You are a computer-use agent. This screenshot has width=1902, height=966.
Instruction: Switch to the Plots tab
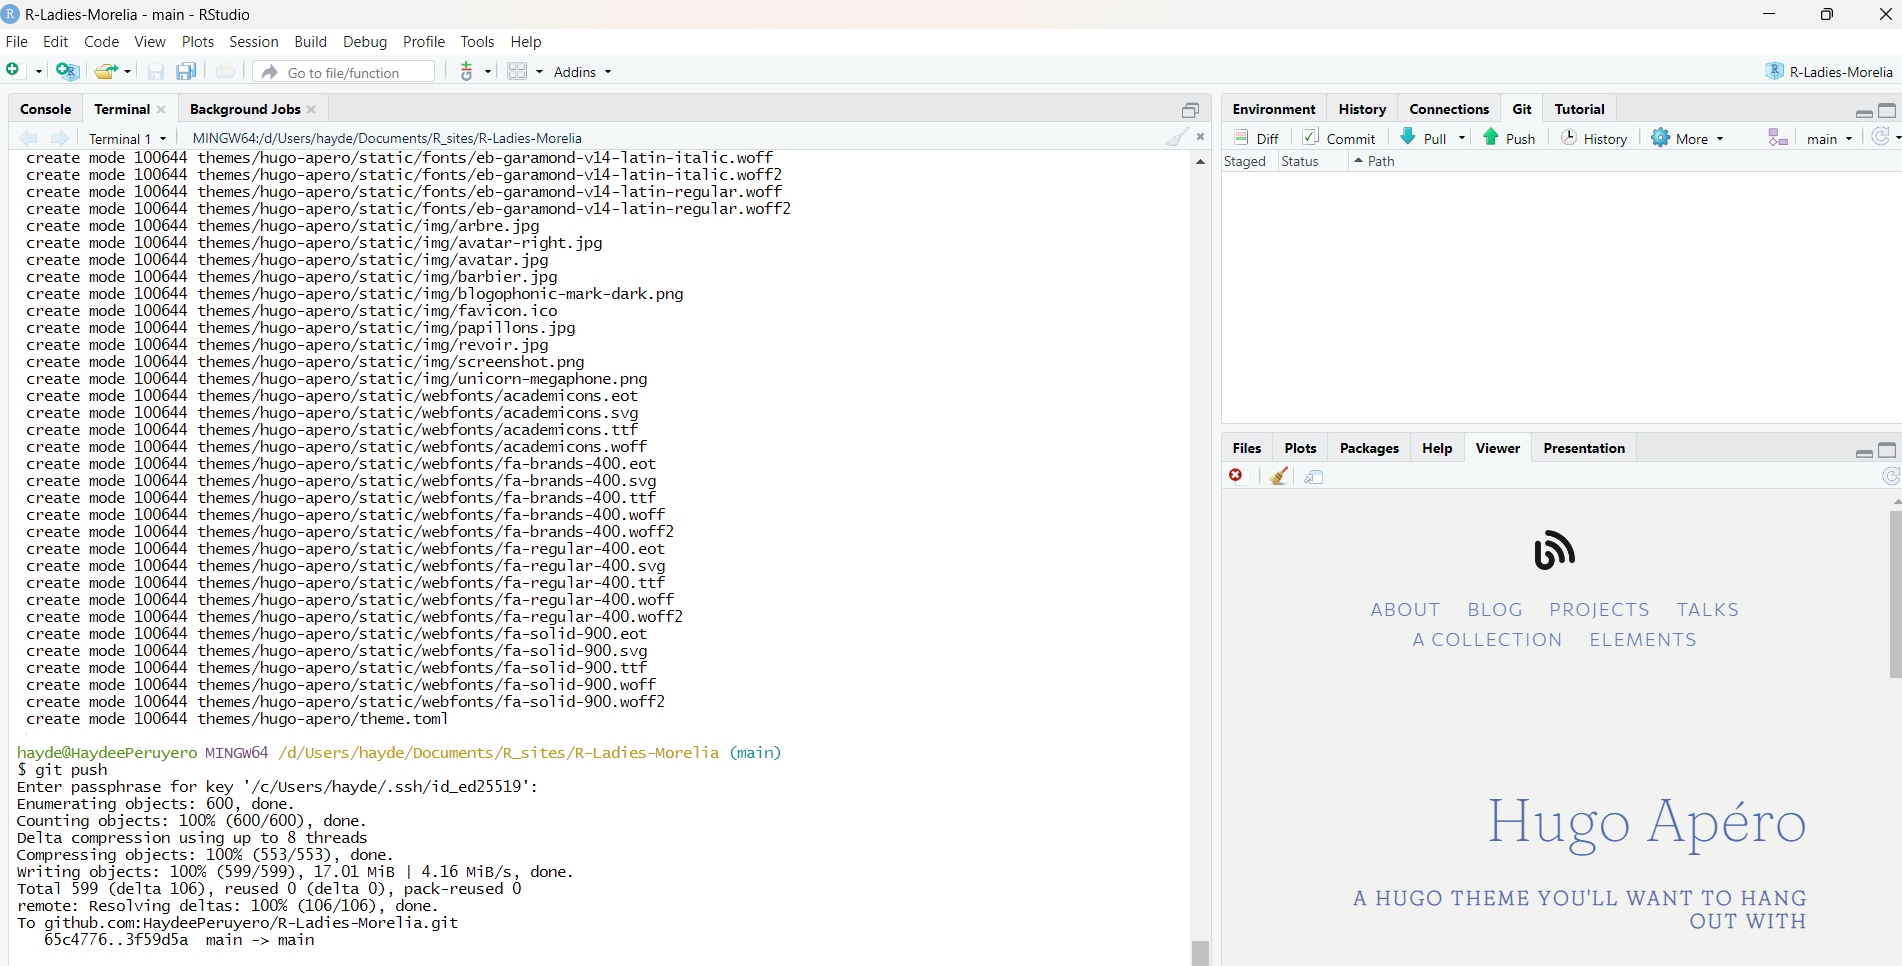coord(1300,448)
